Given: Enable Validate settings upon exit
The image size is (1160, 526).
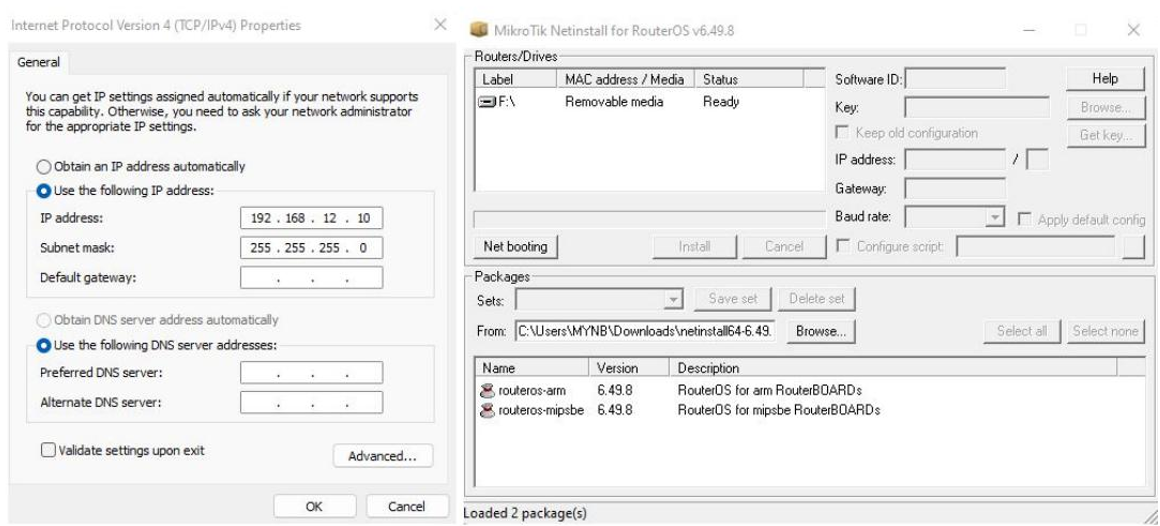Looking at the screenshot, I should coord(48,450).
